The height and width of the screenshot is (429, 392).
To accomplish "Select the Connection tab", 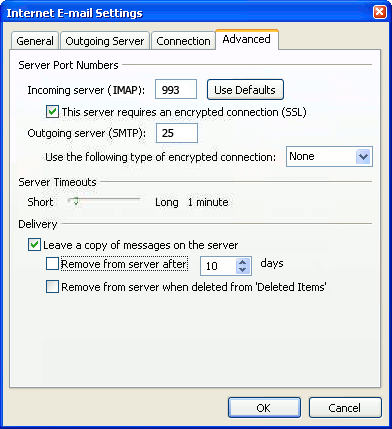I will pos(183,41).
